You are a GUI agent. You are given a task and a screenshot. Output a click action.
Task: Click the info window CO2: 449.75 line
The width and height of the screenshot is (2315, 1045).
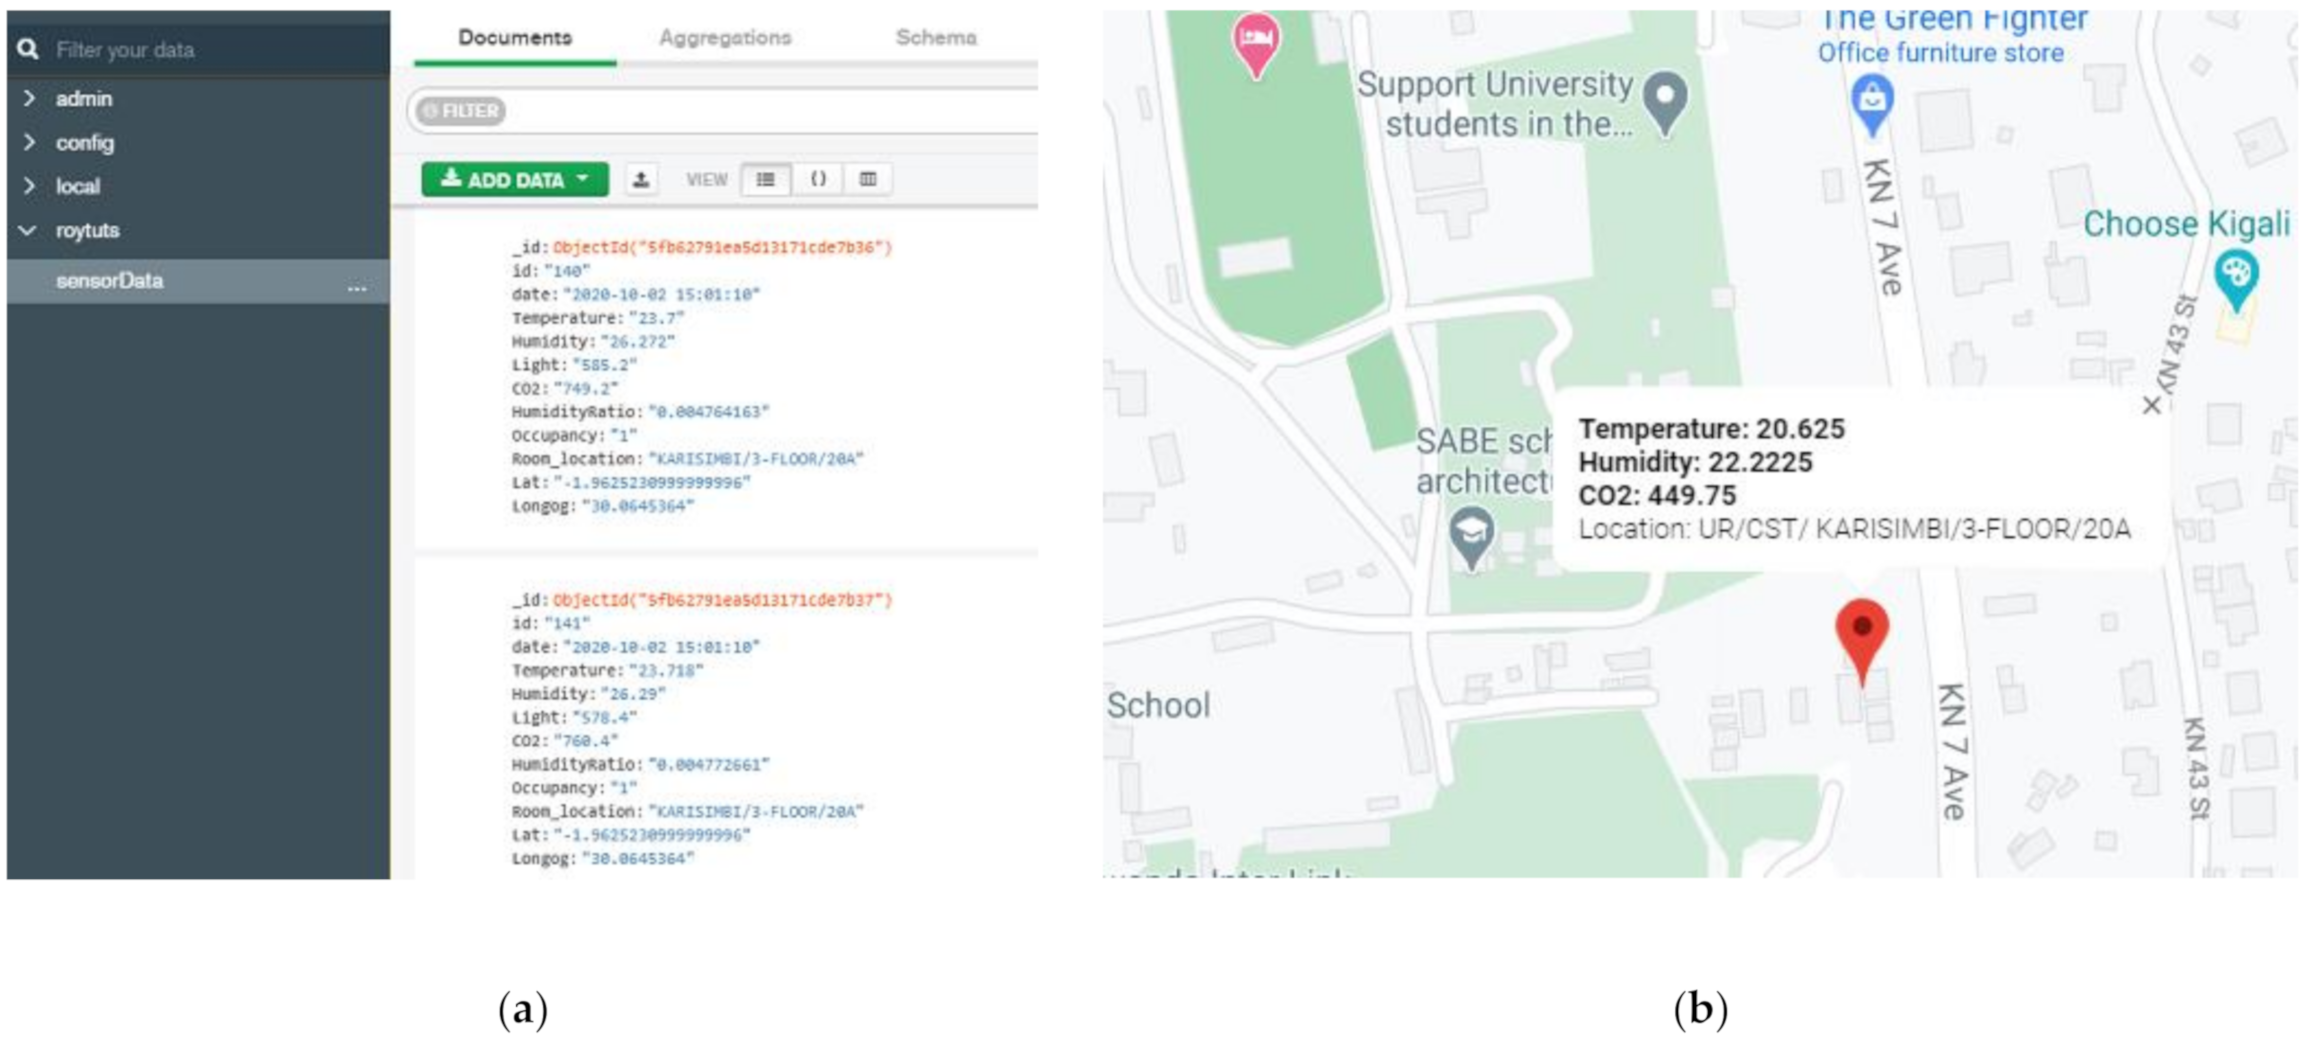(x=1657, y=495)
